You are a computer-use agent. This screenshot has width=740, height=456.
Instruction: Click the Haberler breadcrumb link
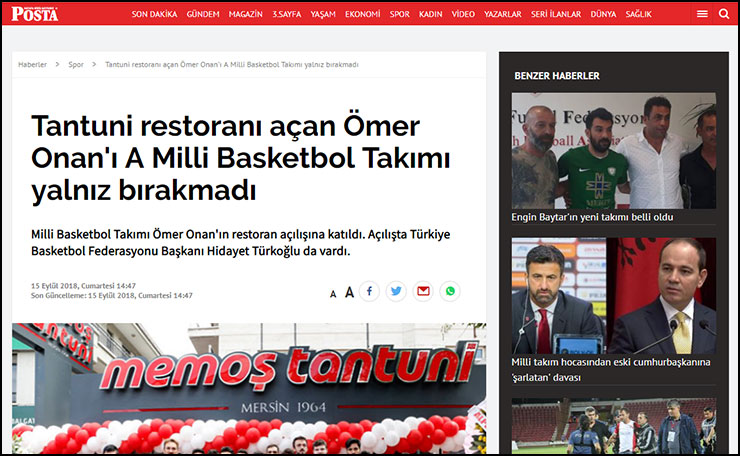(x=32, y=64)
